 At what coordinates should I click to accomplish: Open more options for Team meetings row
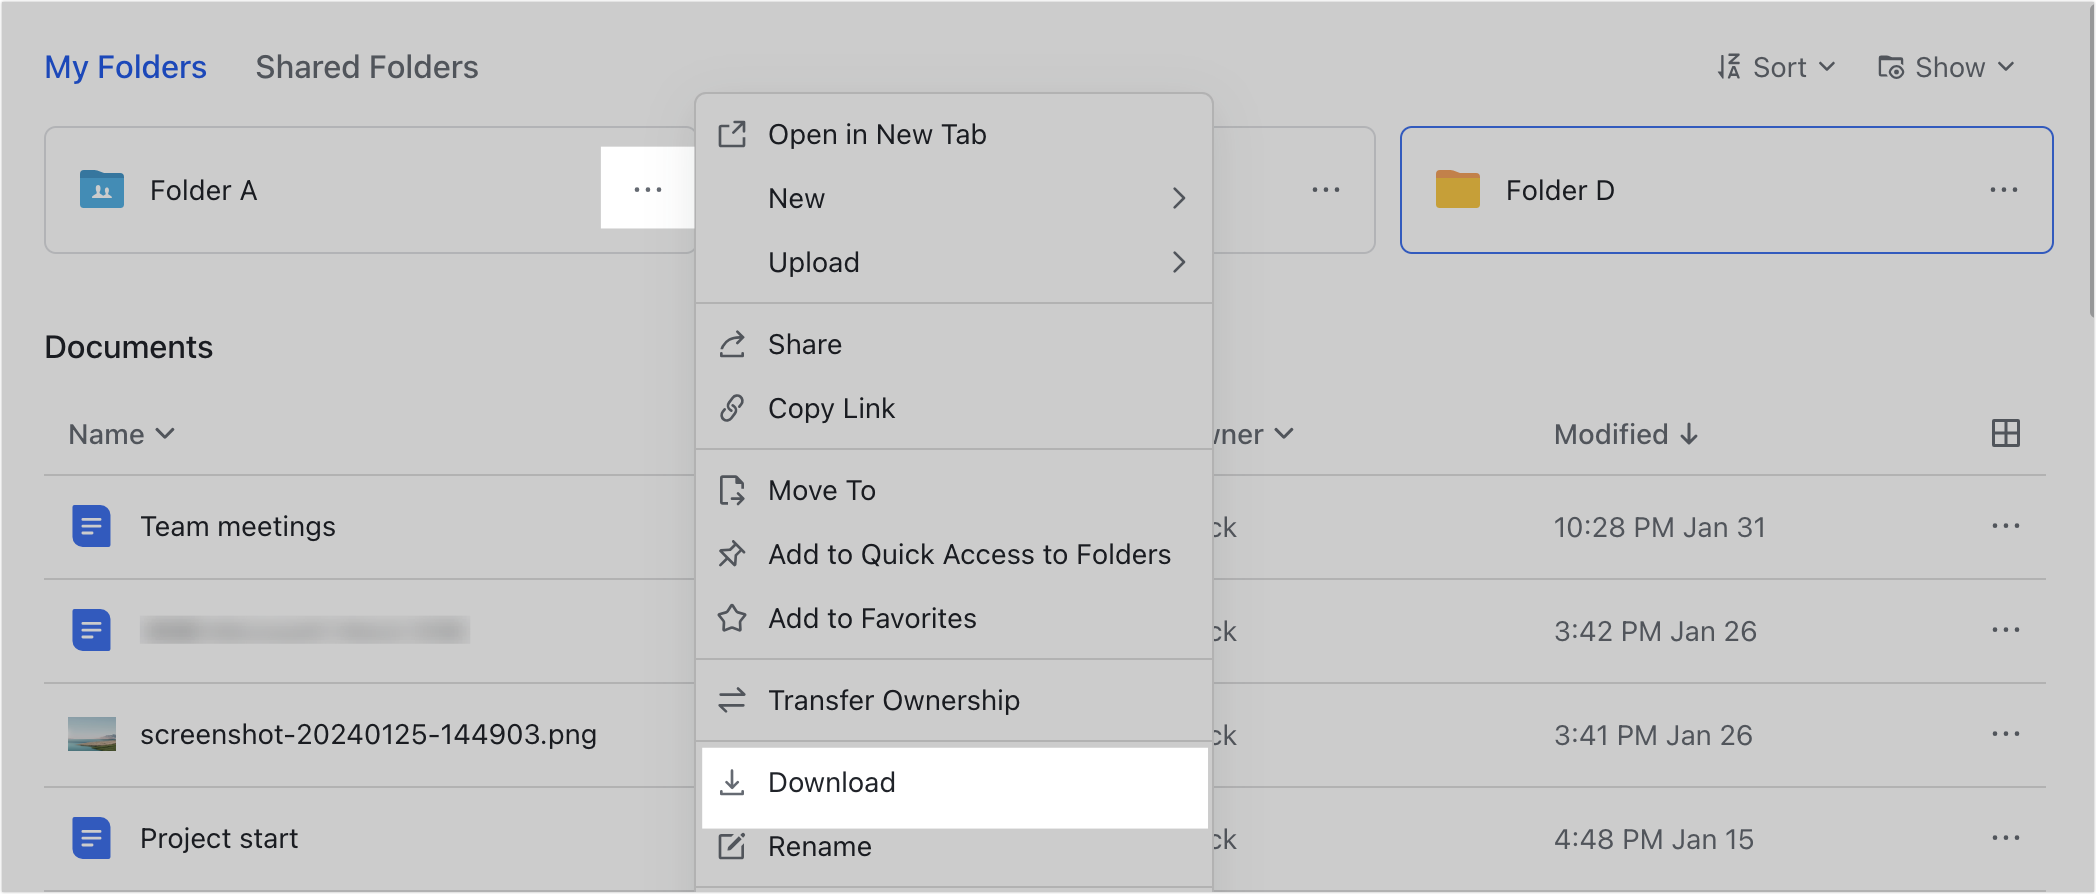point(2005,526)
